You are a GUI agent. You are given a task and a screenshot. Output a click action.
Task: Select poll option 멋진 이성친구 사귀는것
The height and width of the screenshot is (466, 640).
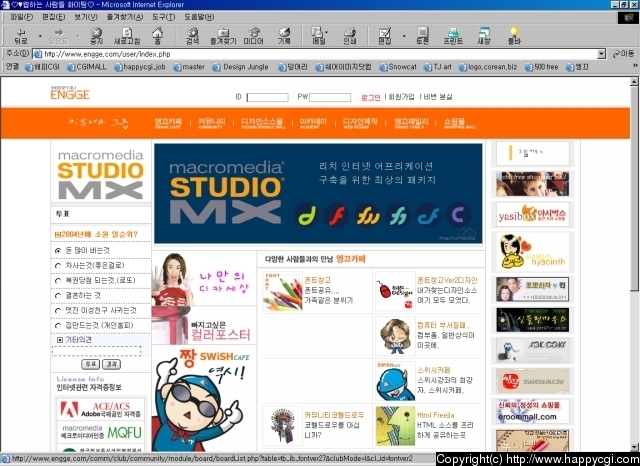58,311
